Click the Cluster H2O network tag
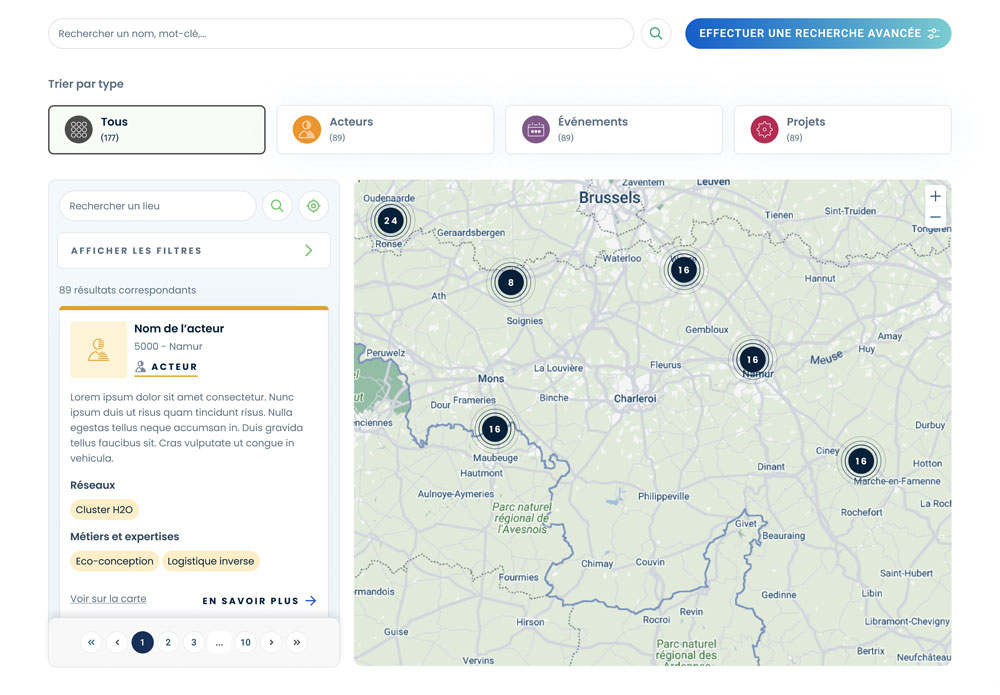The width and height of the screenshot is (1000, 695). coord(104,509)
